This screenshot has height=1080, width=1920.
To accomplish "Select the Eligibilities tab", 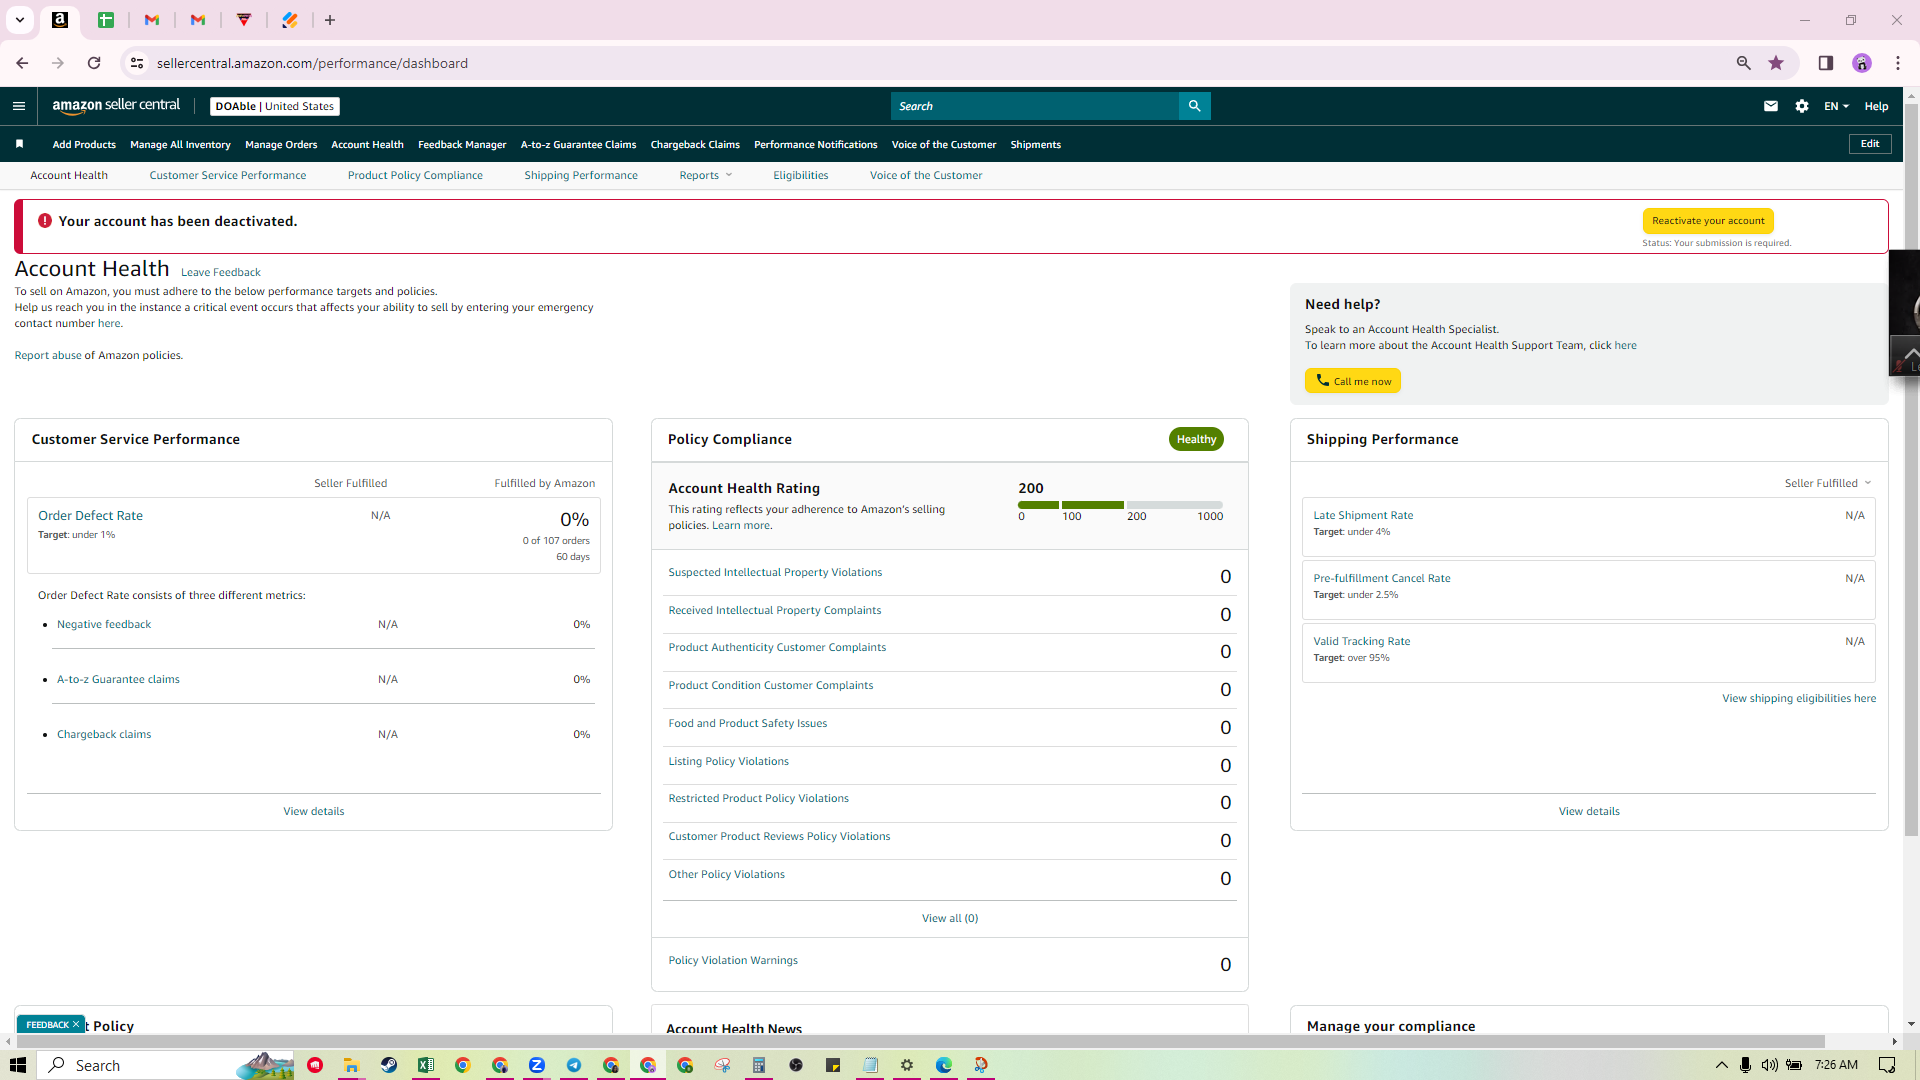I will tap(801, 175).
